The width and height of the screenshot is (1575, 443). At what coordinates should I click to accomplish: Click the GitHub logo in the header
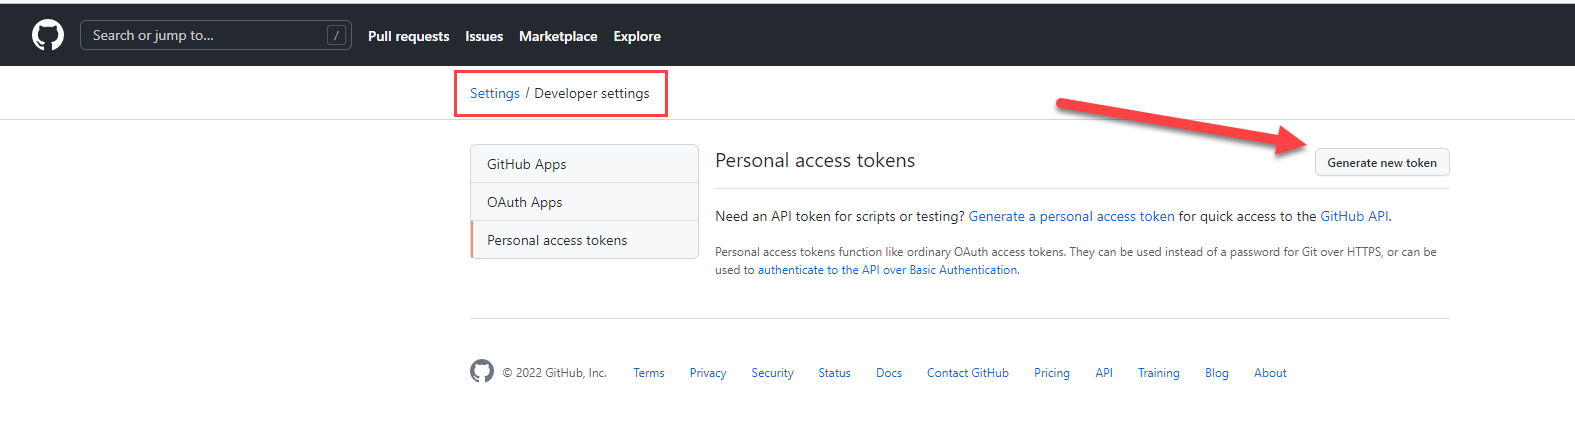tap(48, 36)
